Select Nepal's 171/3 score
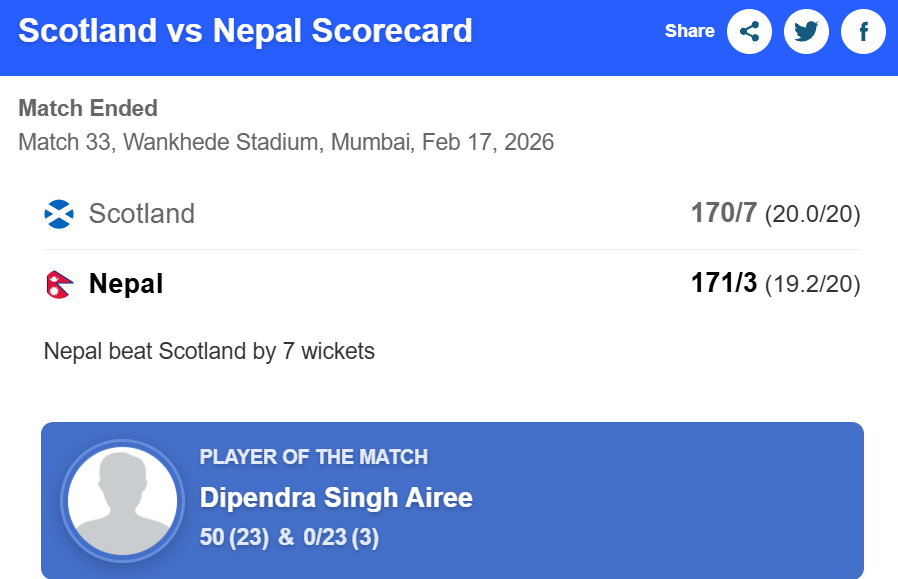Image resolution: width=898 pixels, height=579 pixels. [x=723, y=284]
